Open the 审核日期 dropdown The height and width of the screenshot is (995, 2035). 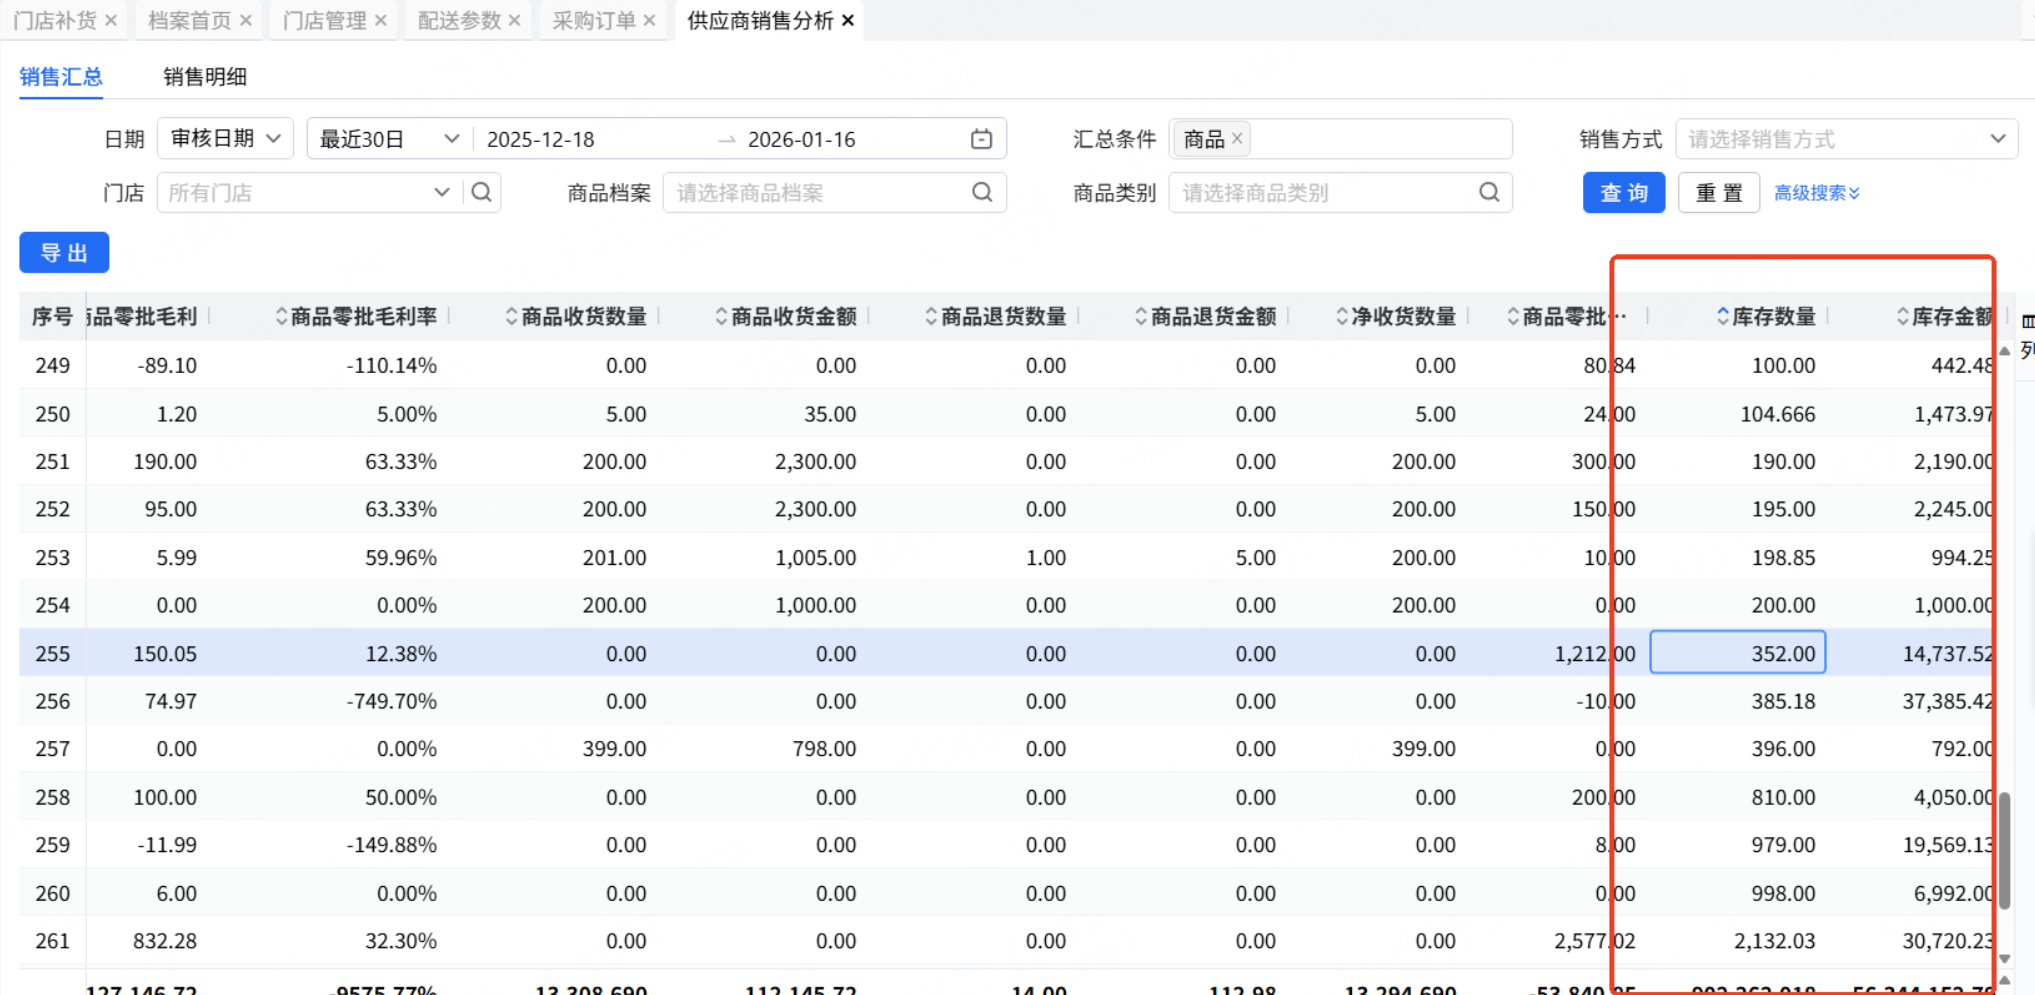coord(225,139)
